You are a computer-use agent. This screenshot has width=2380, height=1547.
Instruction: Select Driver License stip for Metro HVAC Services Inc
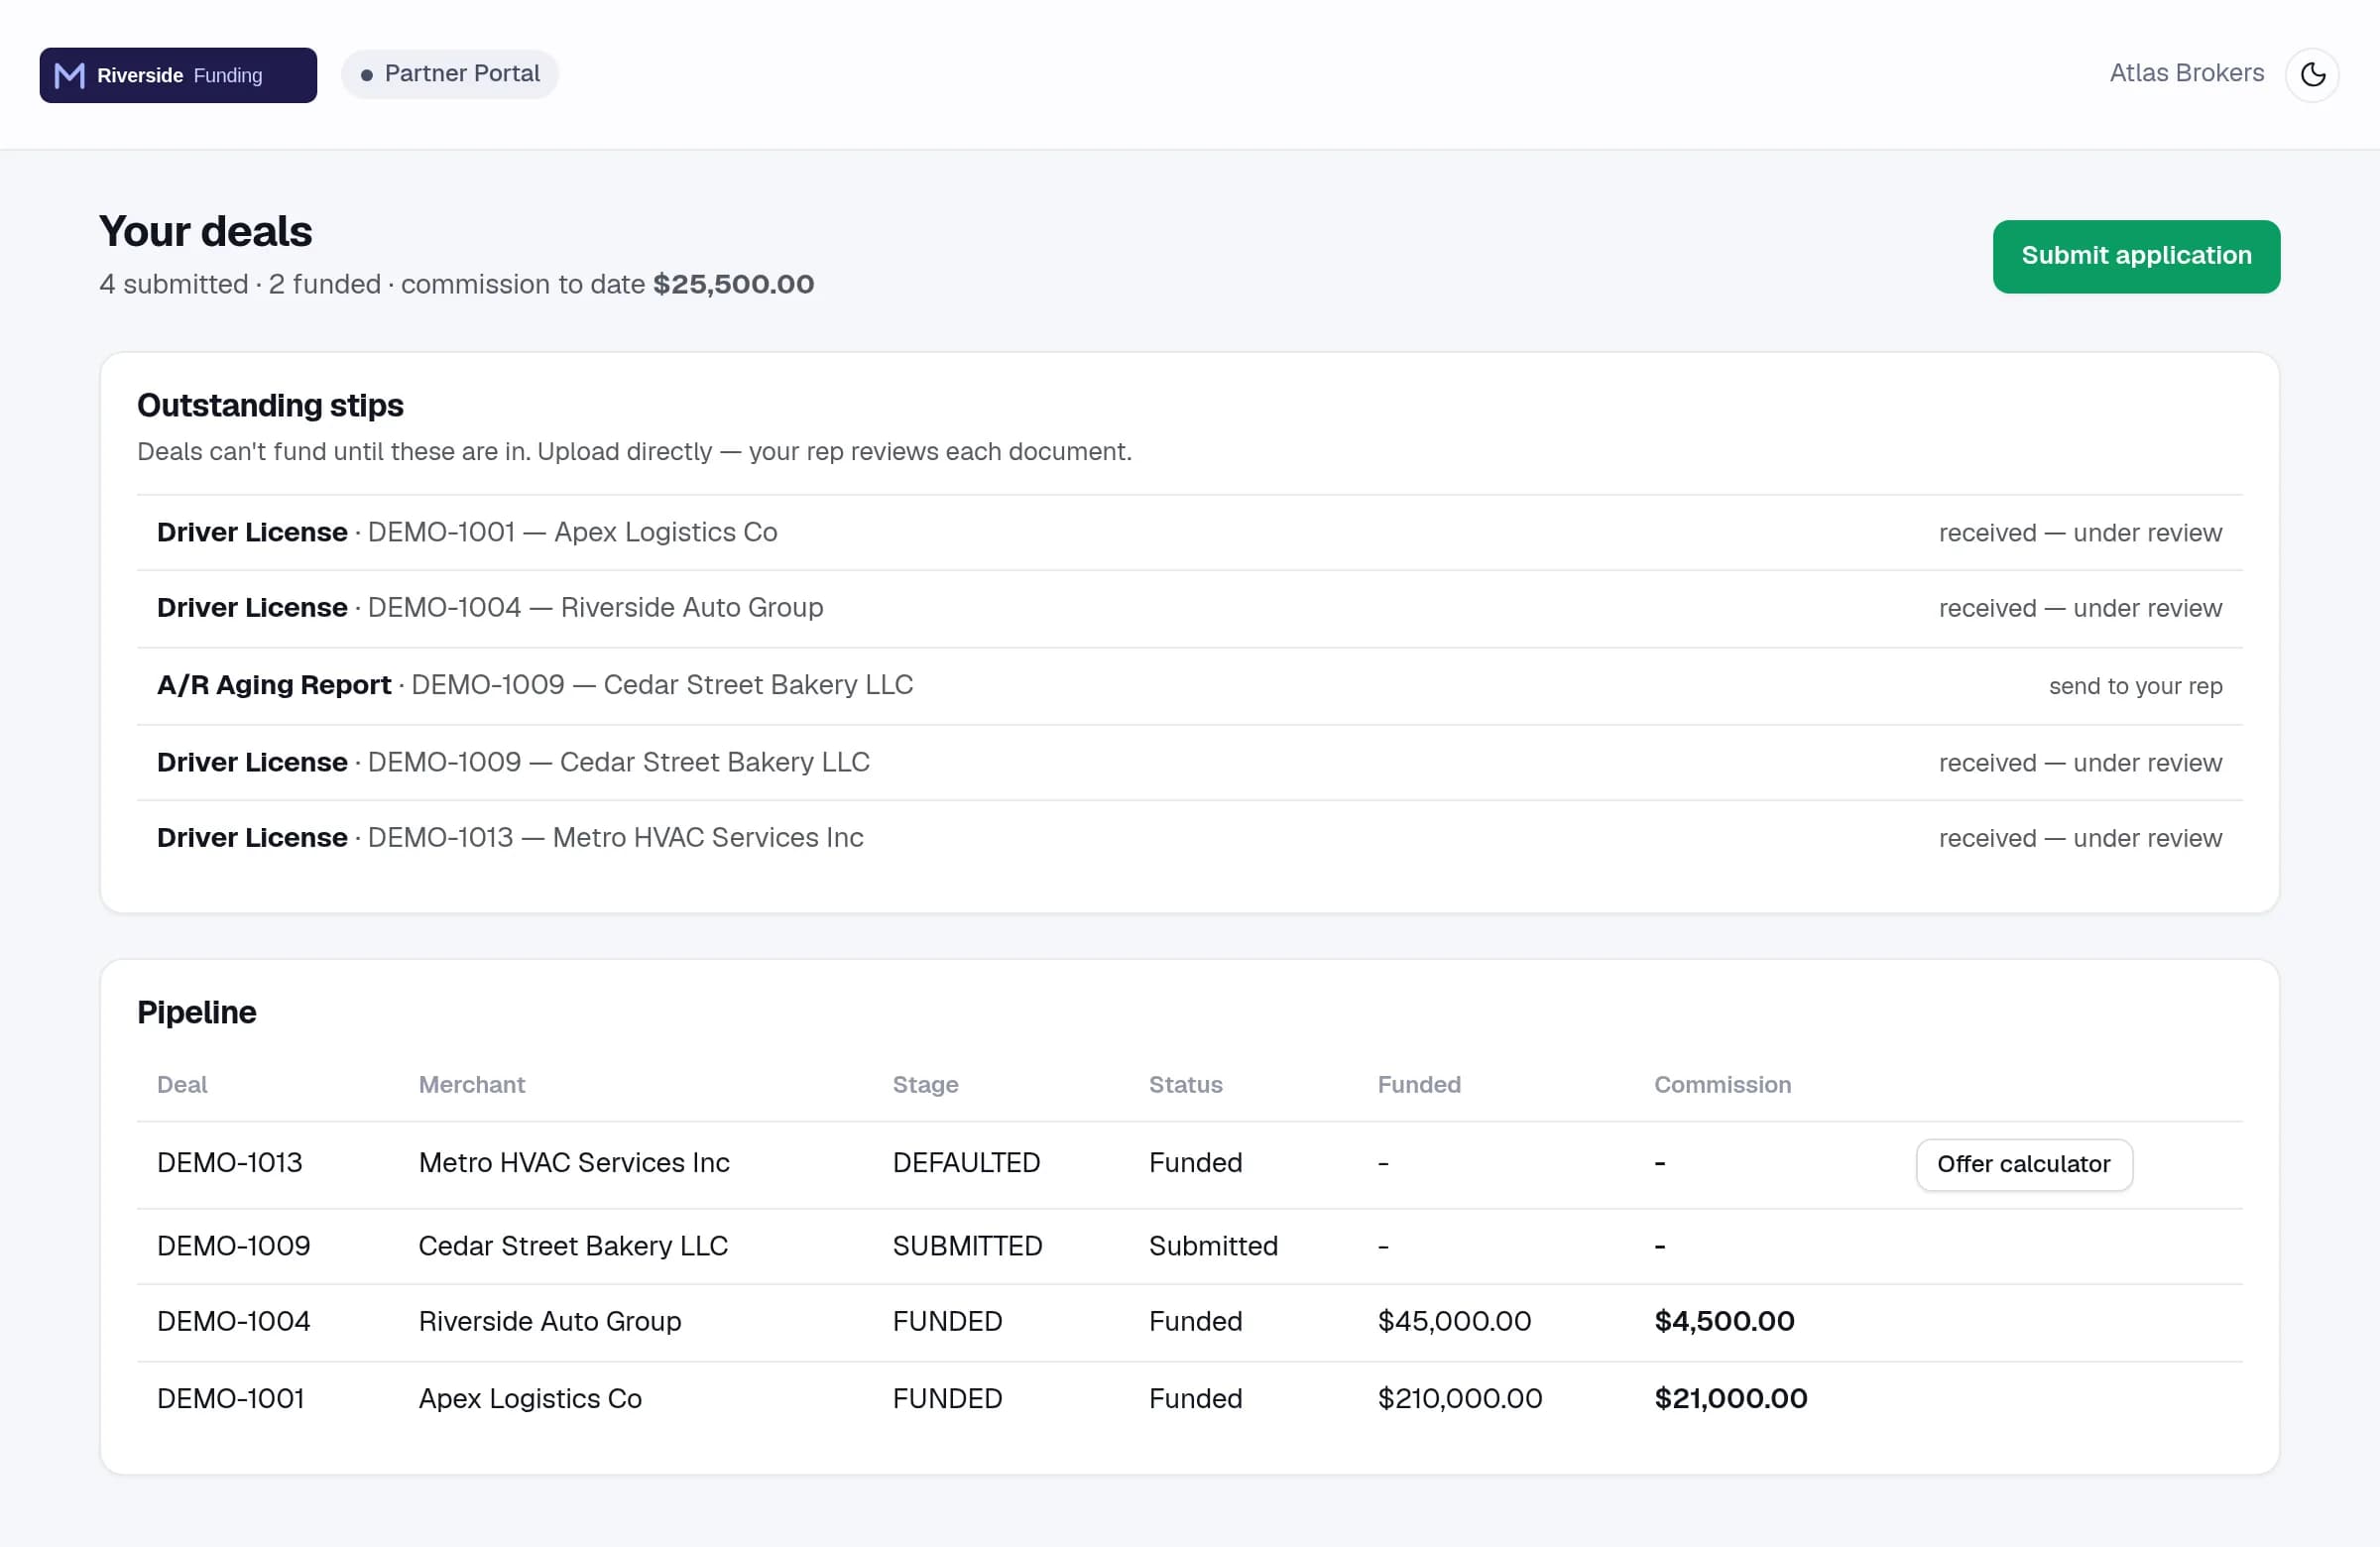(x=1189, y=838)
